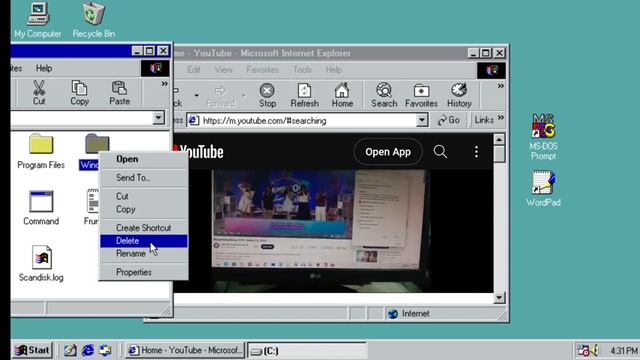Open the Help menu in Internet Explorer
This screenshot has height=360, width=640.
click(x=333, y=70)
